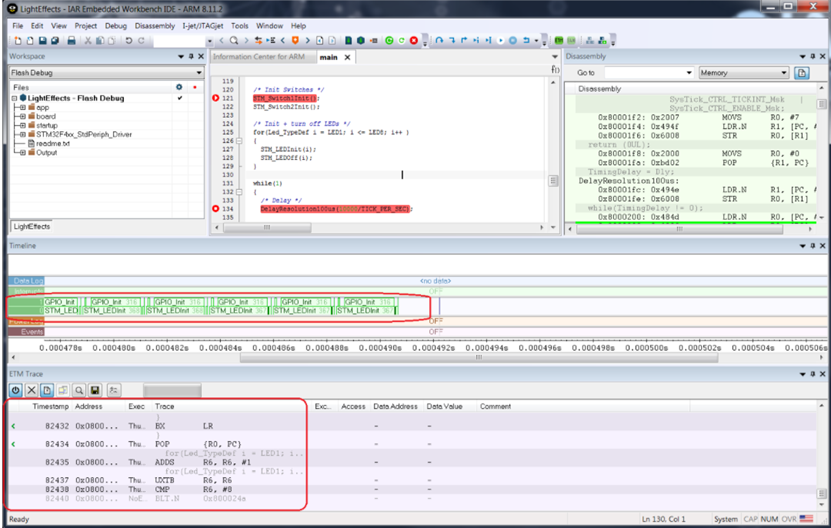Click the Timestamp column header
Screen dimensions: 831x528
[50, 406]
